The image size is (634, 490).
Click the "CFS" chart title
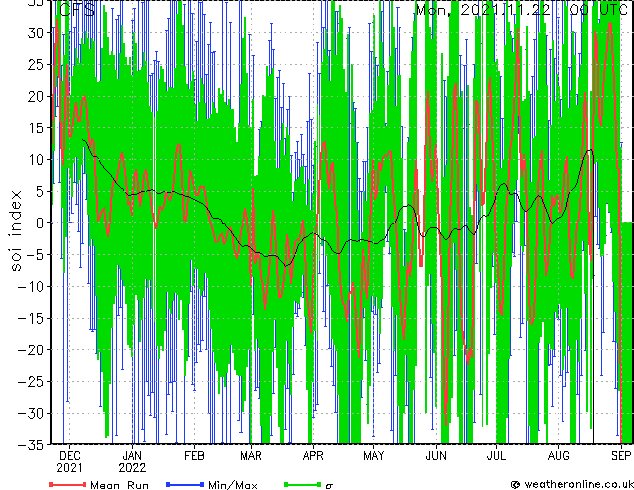coord(77,10)
